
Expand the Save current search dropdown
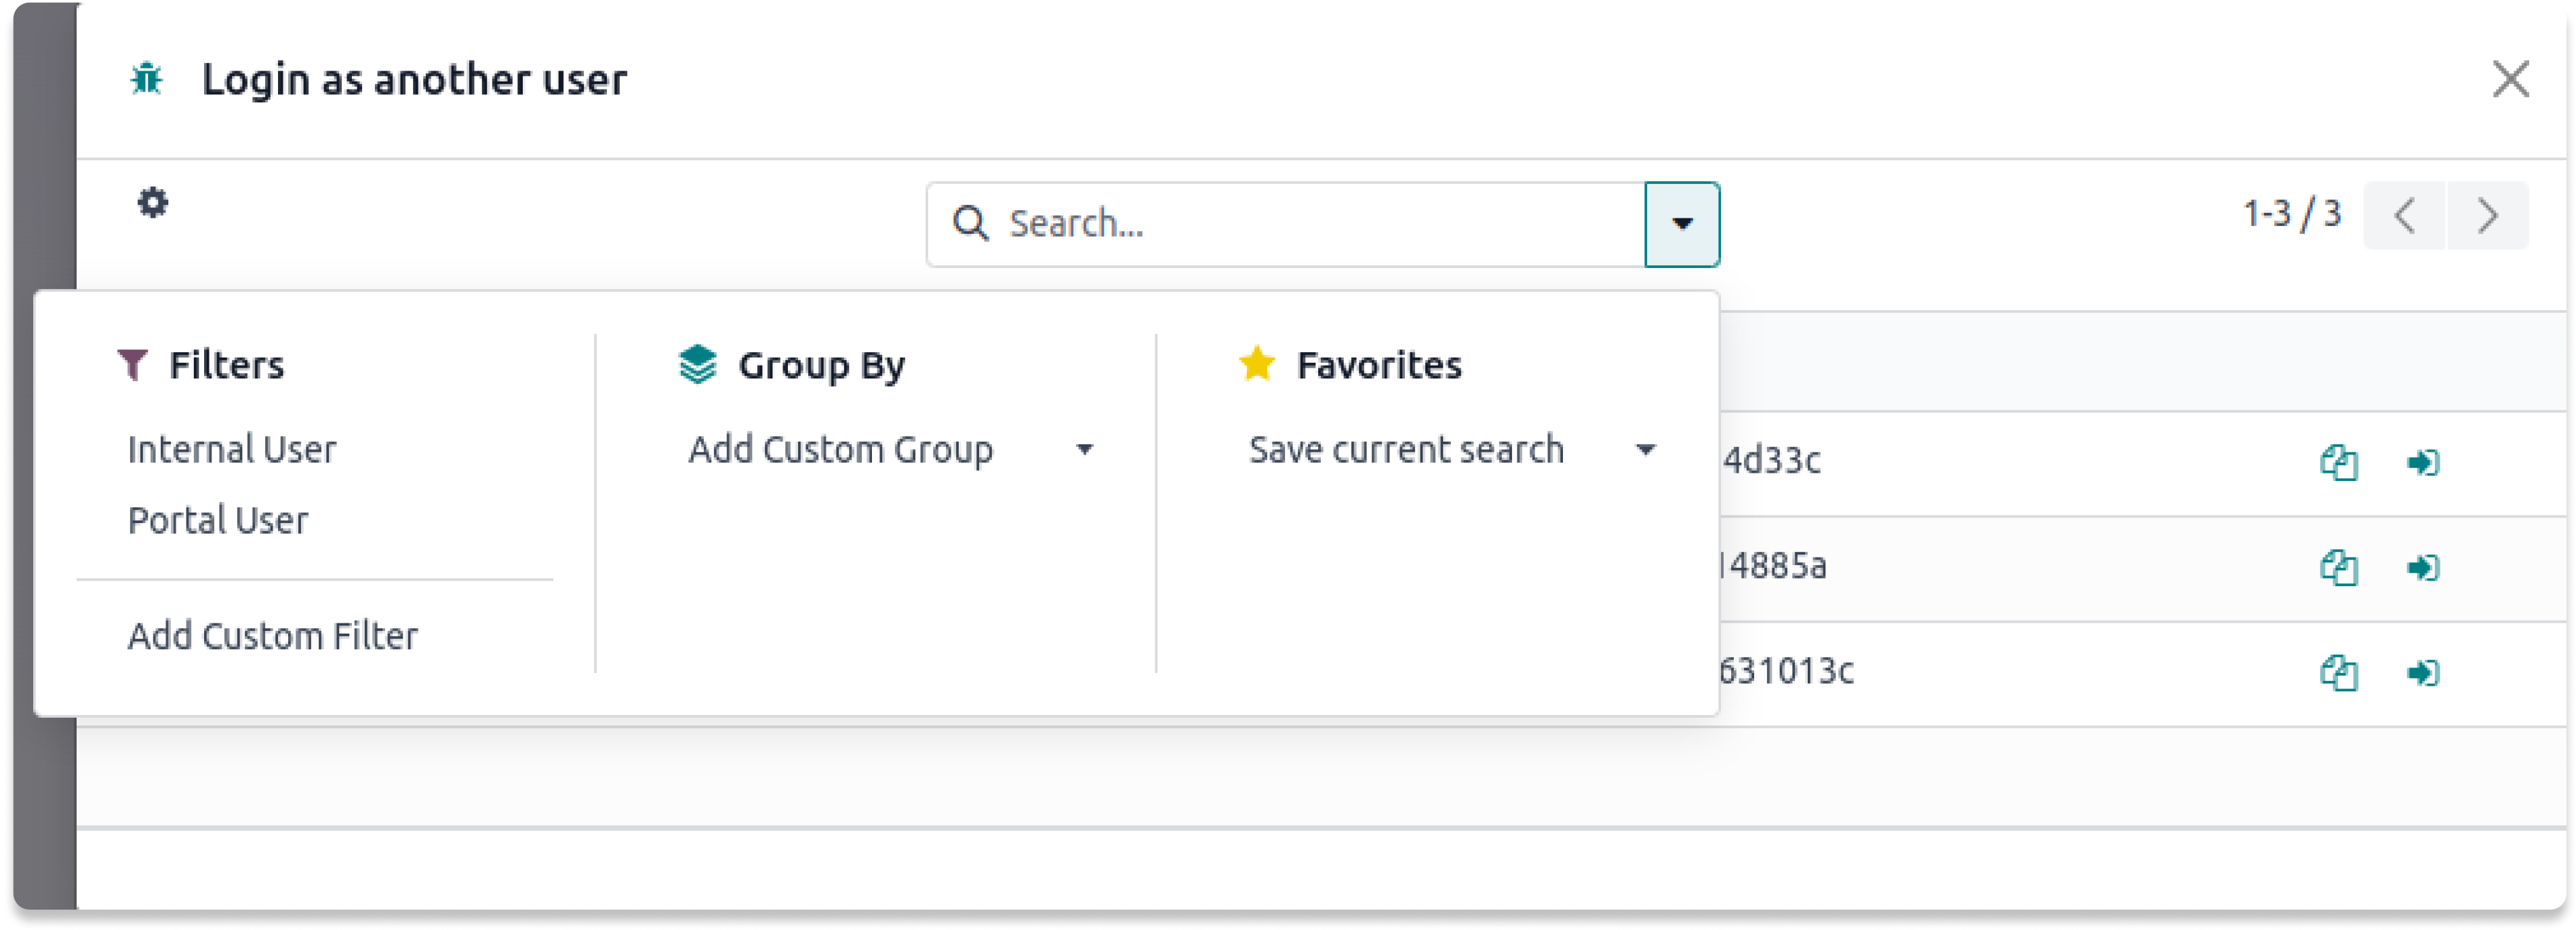[1451, 450]
